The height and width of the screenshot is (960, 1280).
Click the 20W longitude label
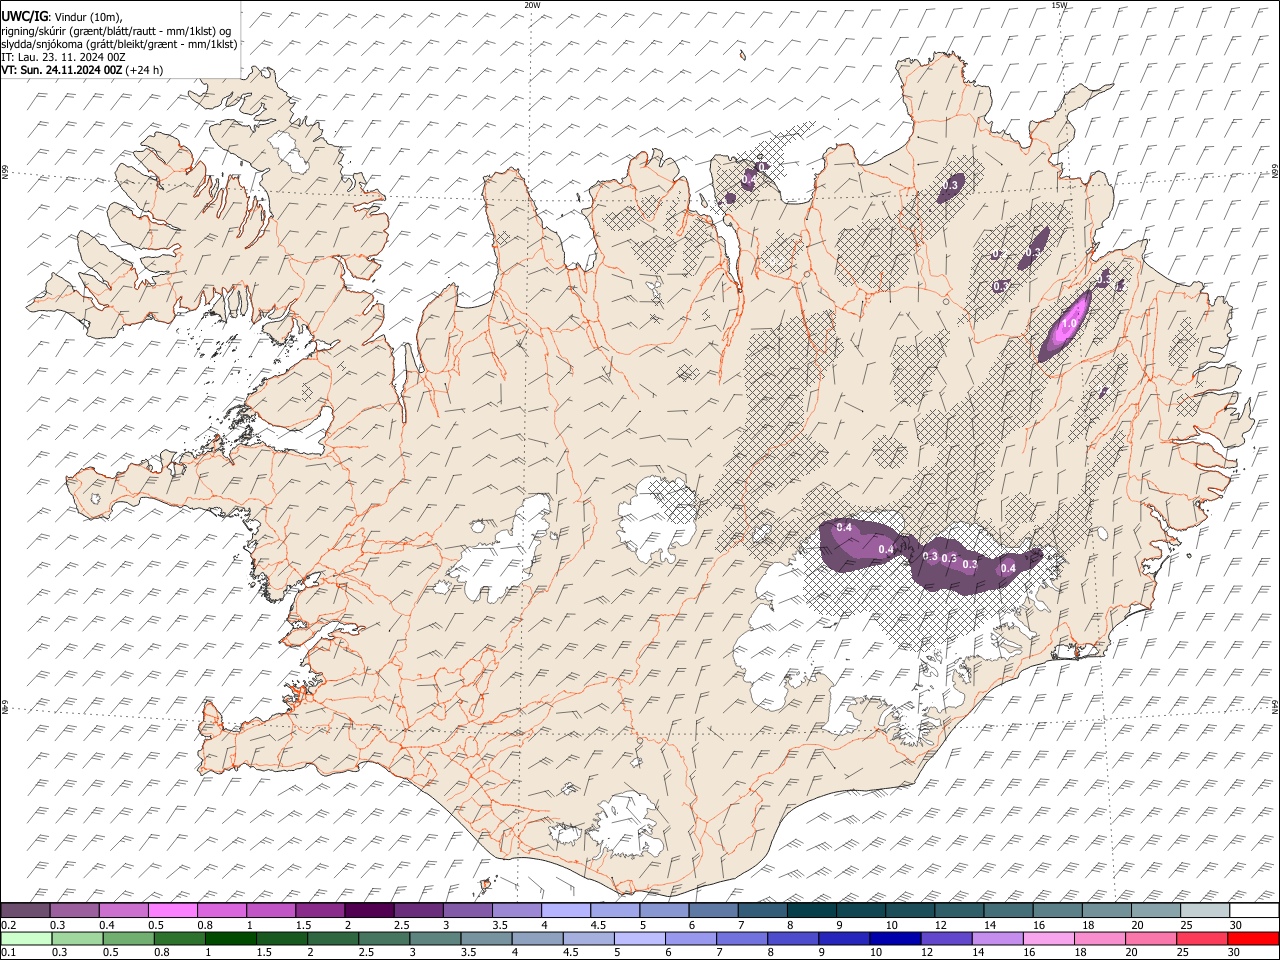(x=533, y=5)
